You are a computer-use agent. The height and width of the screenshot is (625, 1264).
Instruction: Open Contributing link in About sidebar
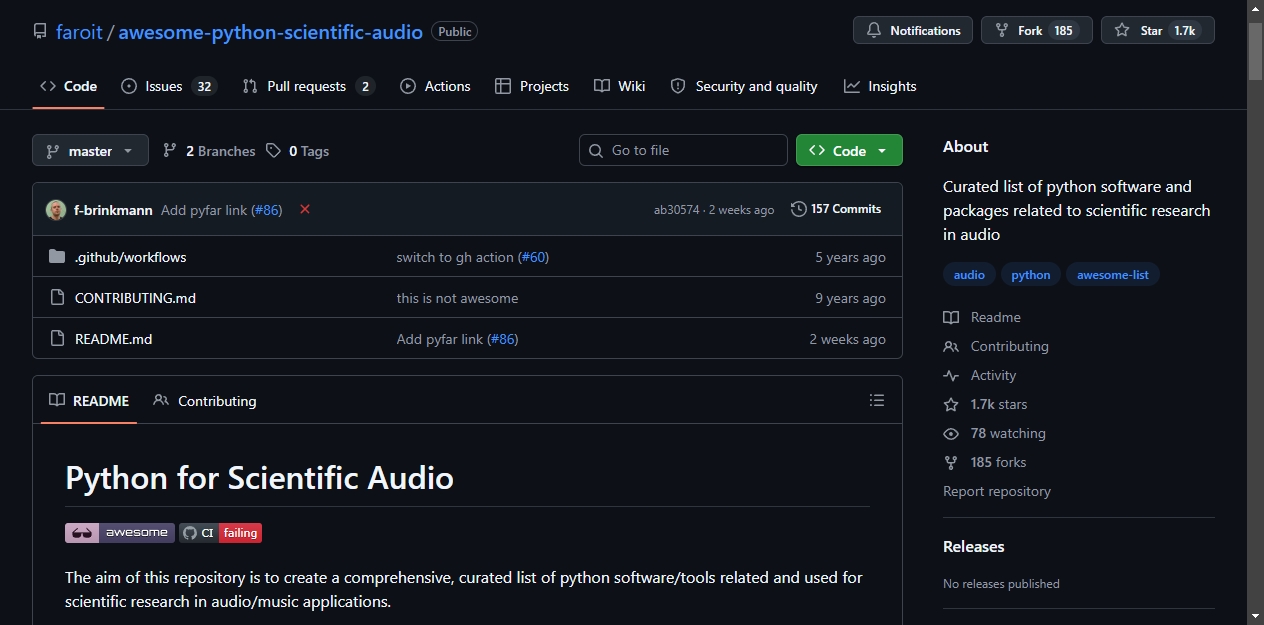pos(996,346)
